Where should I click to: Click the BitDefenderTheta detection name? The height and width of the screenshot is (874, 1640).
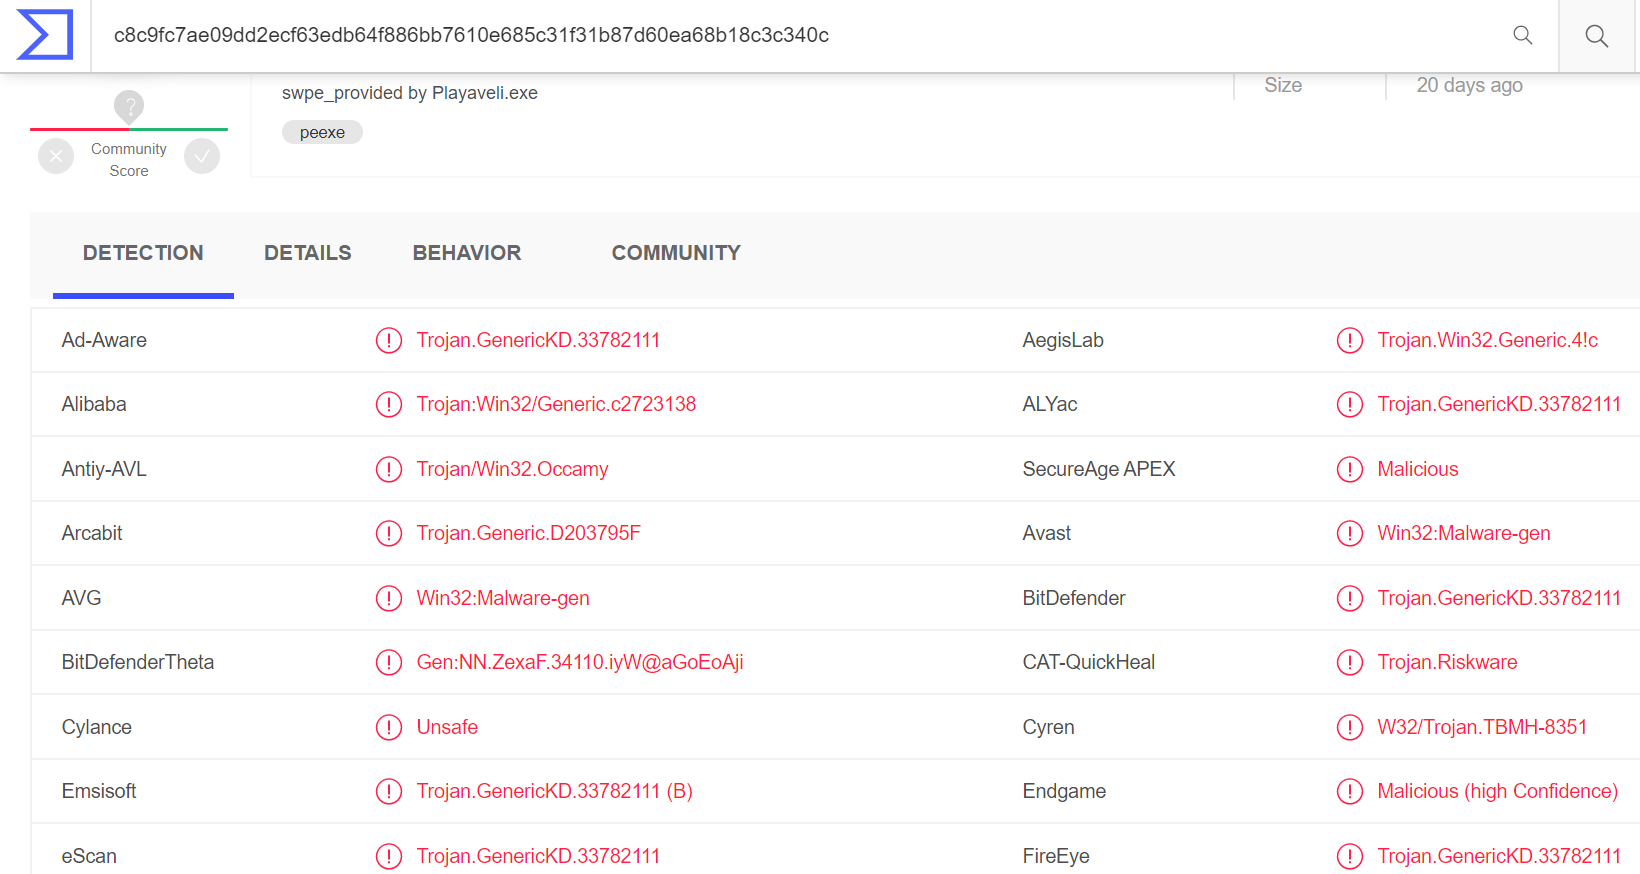click(x=579, y=662)
